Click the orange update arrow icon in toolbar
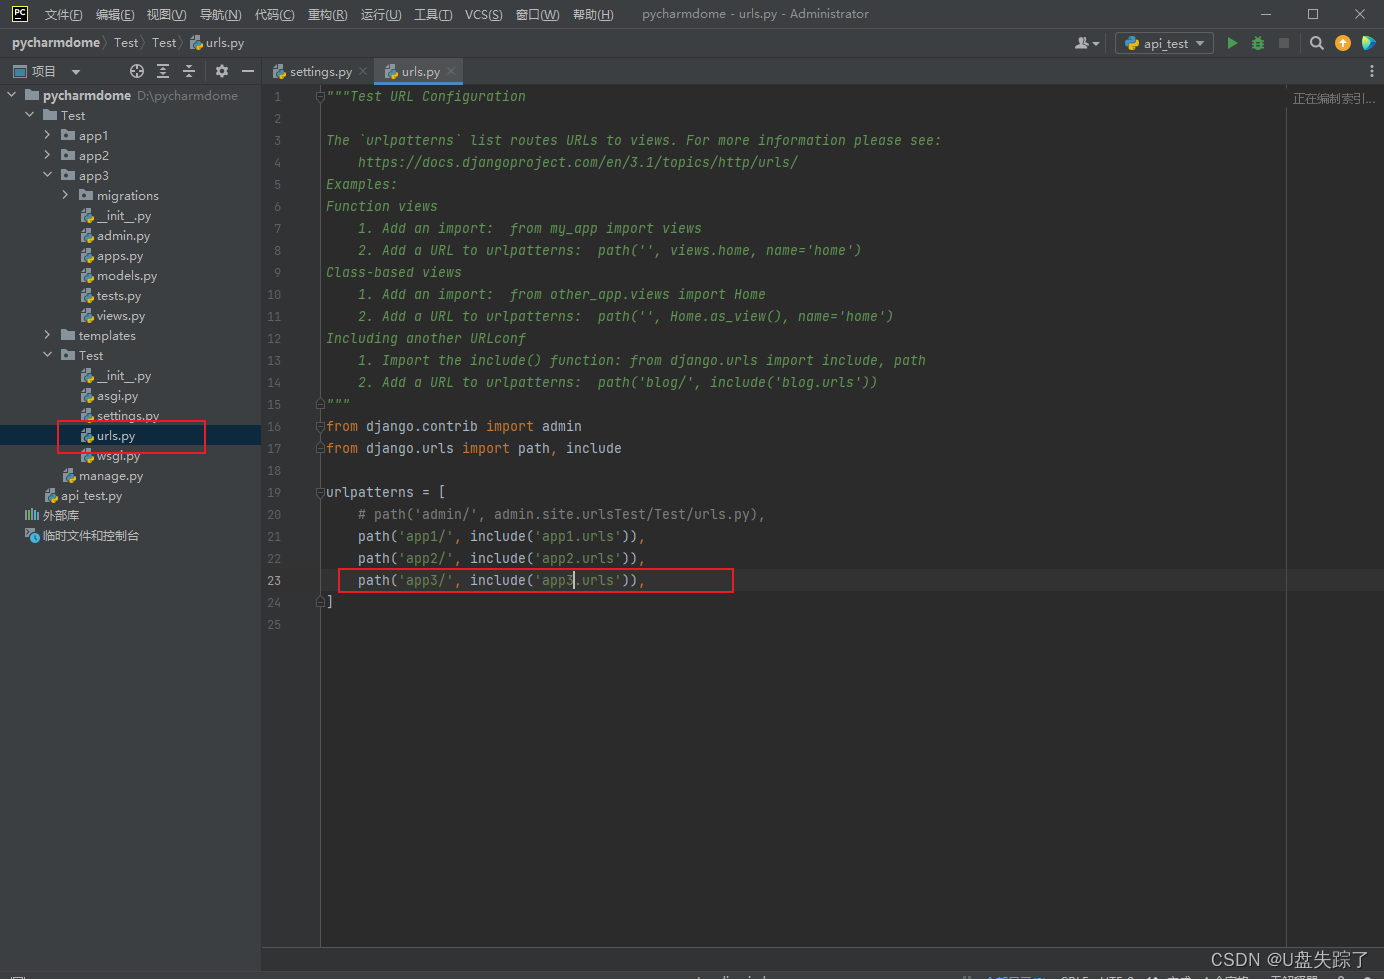Screen dimensions: 1384x979 coord(1343,43)
